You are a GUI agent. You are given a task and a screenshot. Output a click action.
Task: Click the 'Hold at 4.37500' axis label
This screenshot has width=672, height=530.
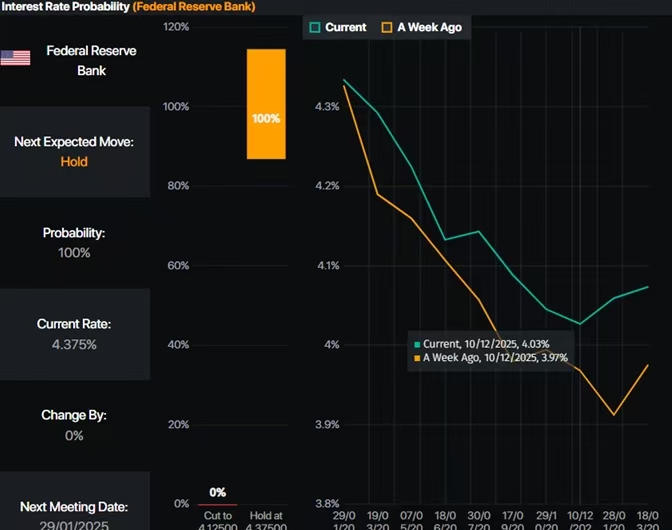pos(266,522)
